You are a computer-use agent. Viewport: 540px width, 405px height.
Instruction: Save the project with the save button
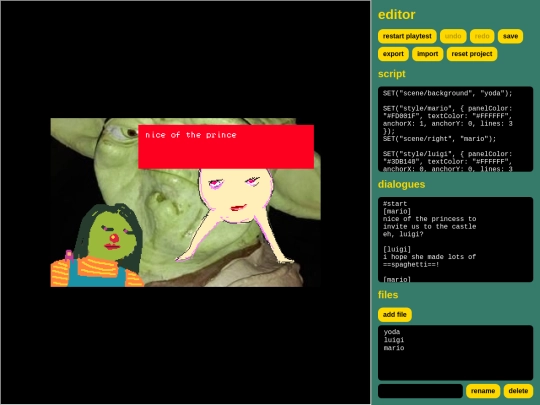point(510,36)
